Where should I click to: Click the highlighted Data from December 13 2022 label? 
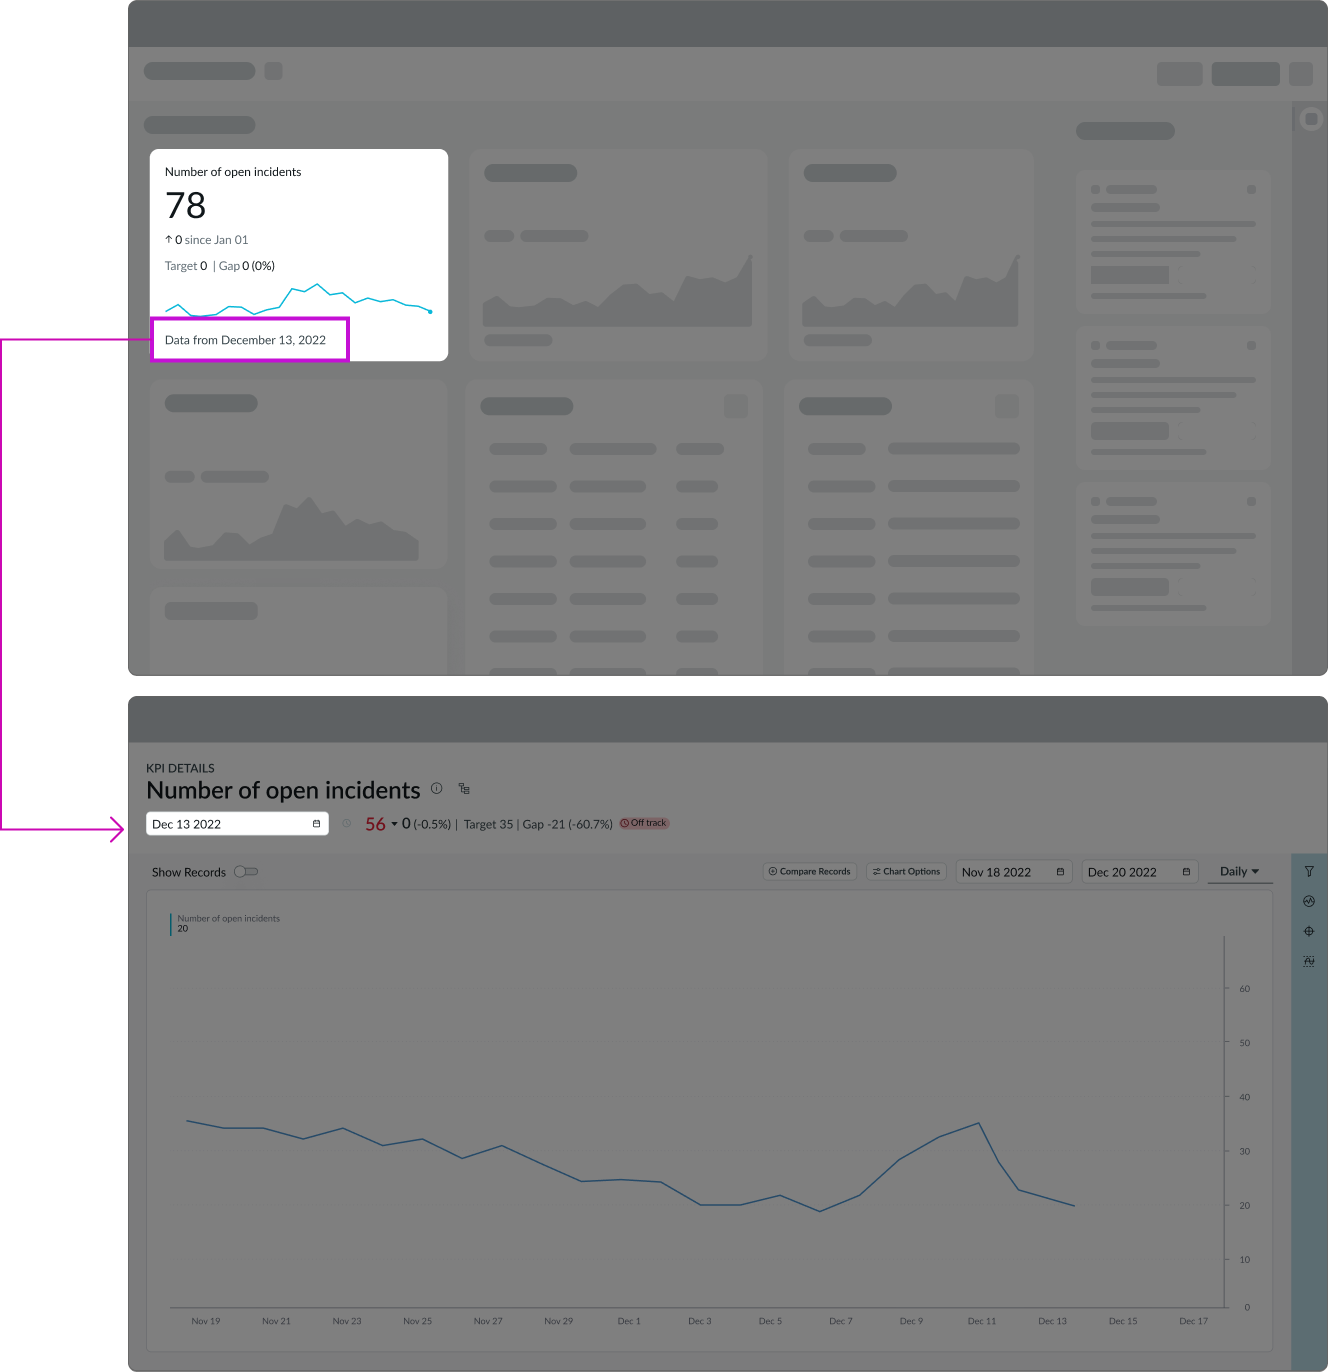[x=245, y=339]
